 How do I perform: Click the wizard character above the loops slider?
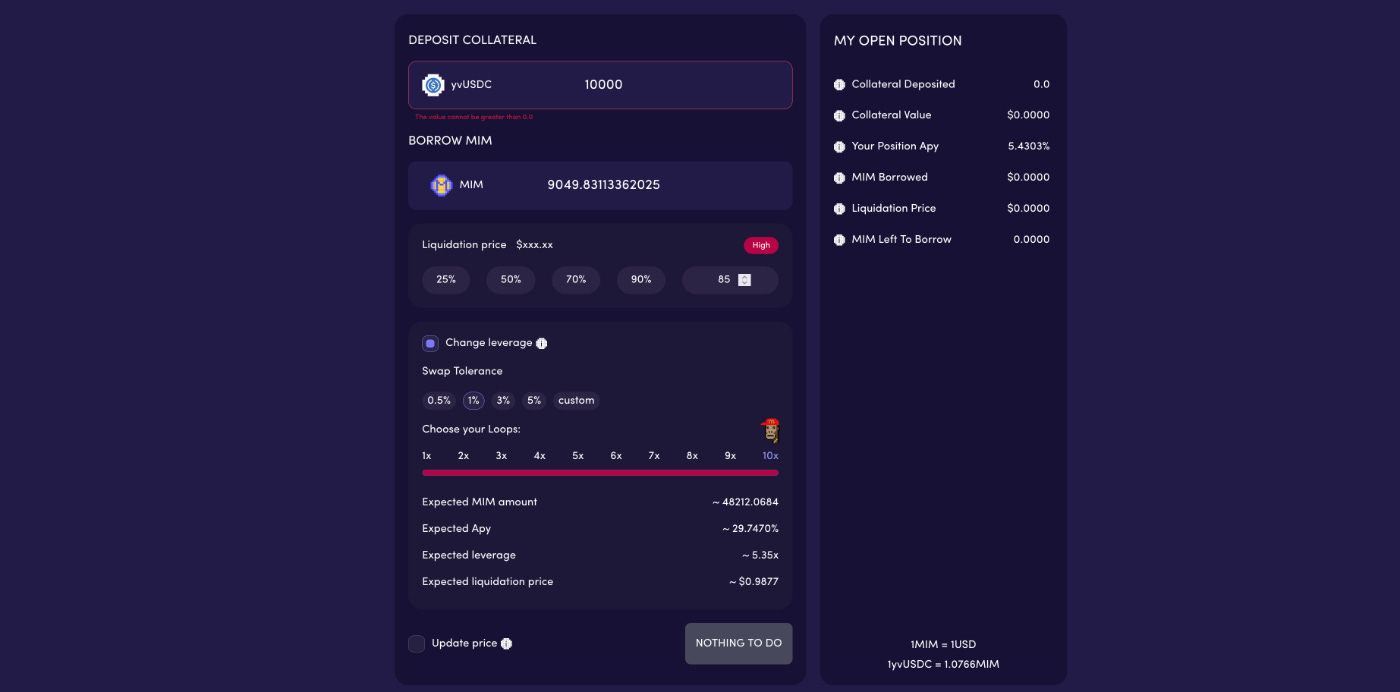coord(769,430)
